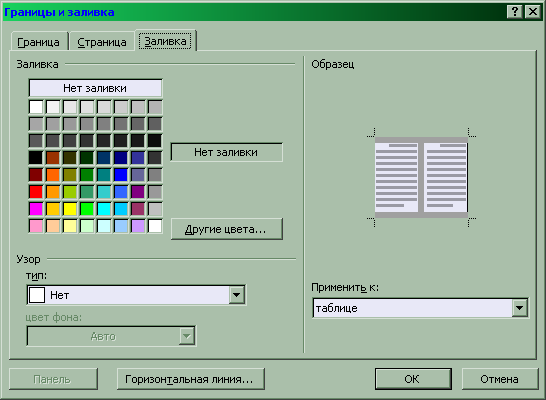Choose the very dark green swatch
546x400 pixels.
tap(87, 158)
